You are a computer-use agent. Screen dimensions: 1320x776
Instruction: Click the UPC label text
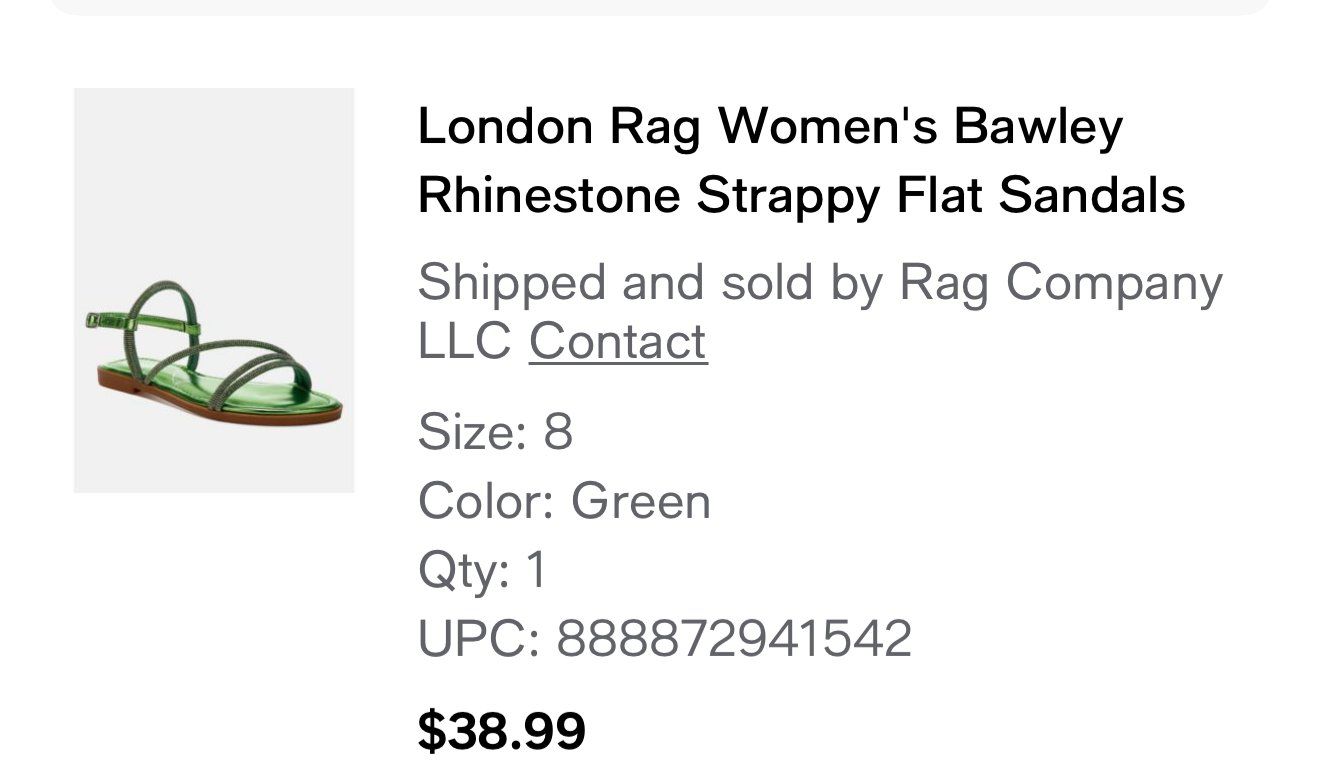point(479,639)
